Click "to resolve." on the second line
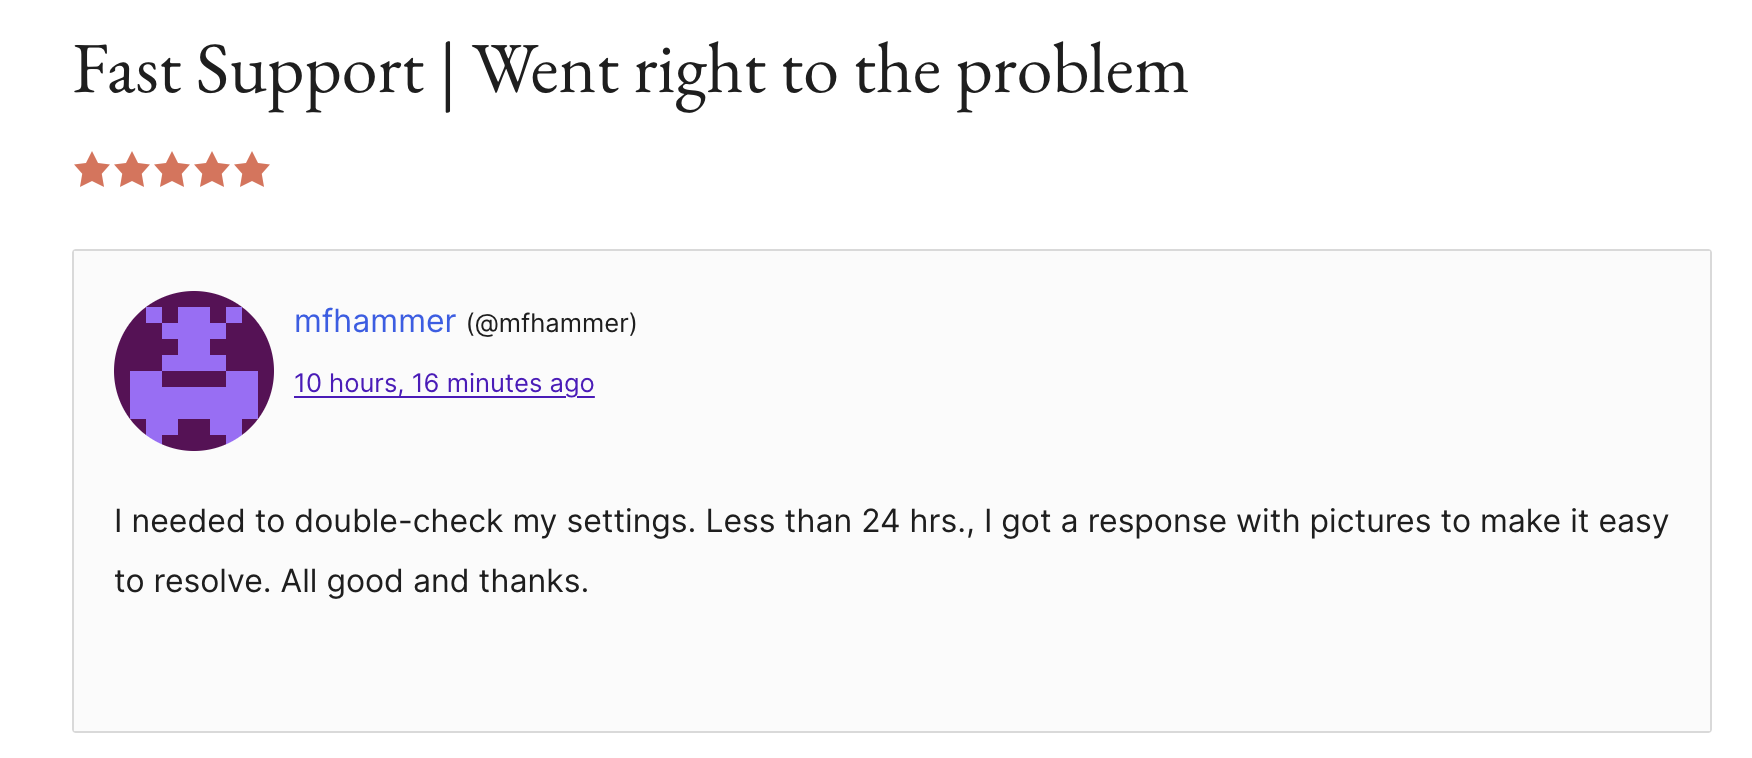1752x758 pixels. (x=192, y=581)
